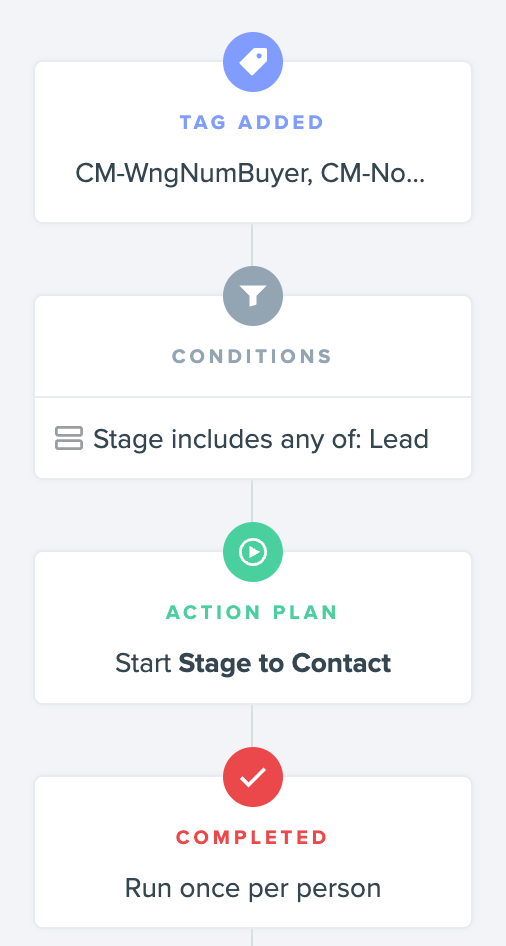The width and height of the screenshot is (506, 946).
Task: Click the blue tag icon
Action: (253, 62)
